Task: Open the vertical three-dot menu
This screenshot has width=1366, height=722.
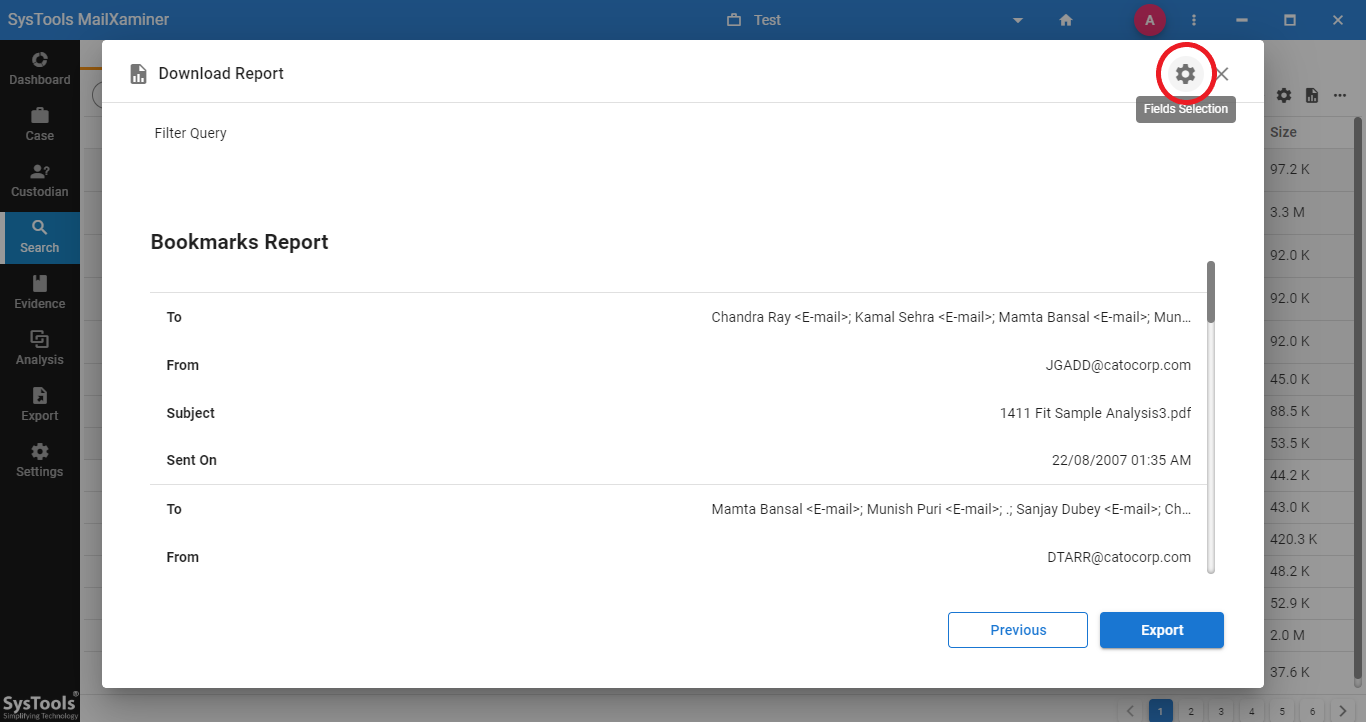Action: (1194, 20)
